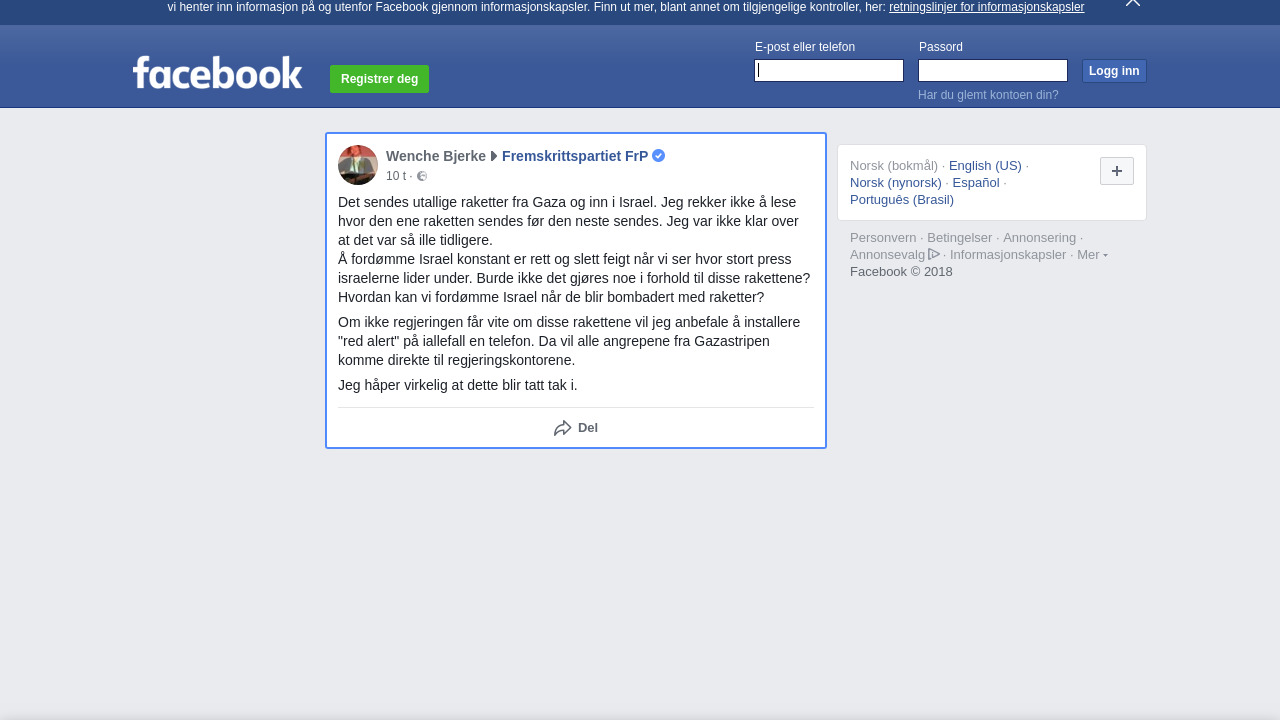Open the Fremskrittspartiet FrP page link

coord(575,156)
